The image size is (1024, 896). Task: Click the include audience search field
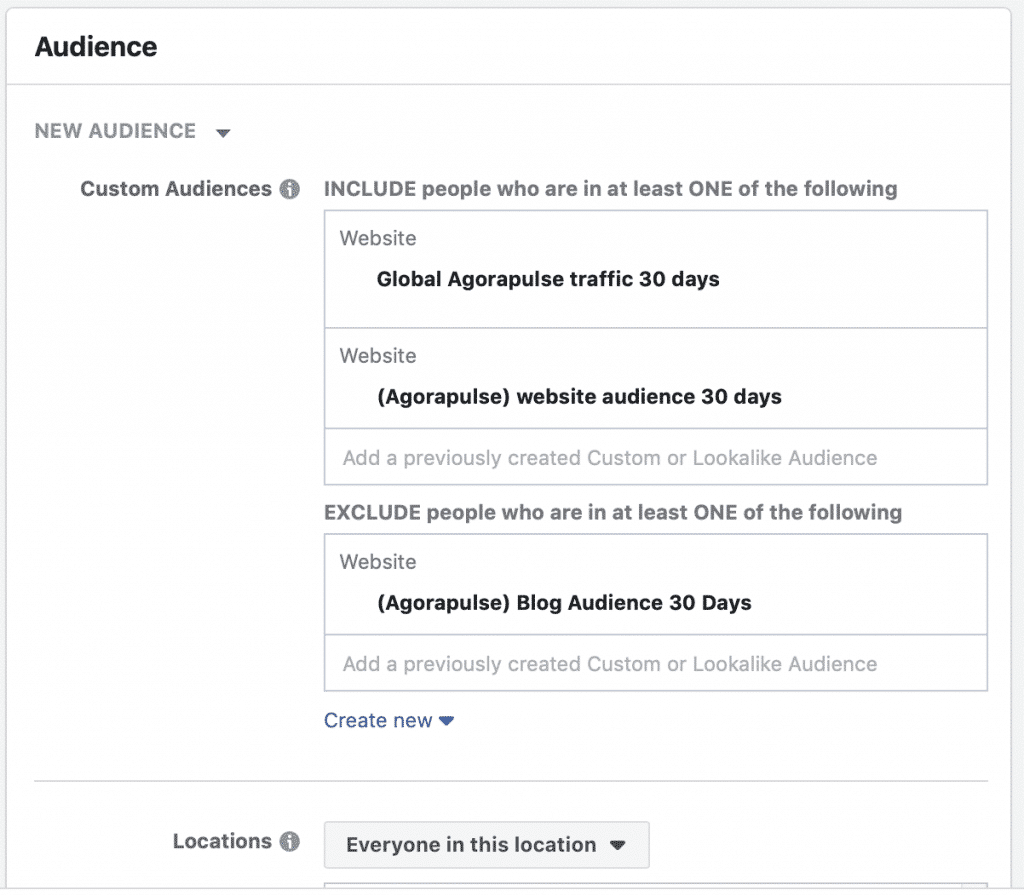(x=656, y=457)
